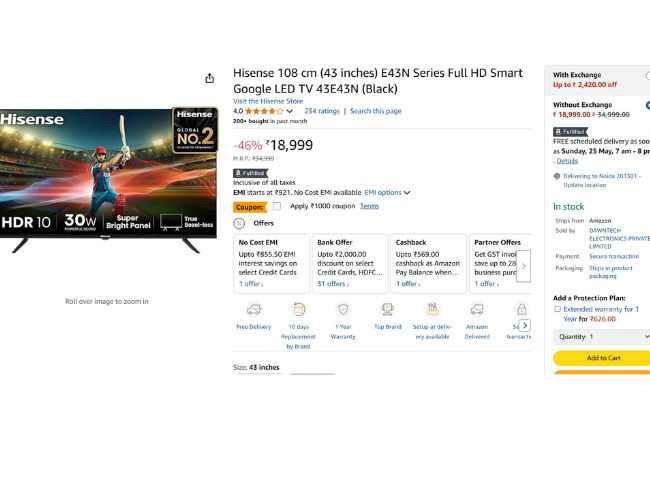Slide offers carousel with right arrow
The height and width of the screenshot is (480, 650).
point(524,266)
